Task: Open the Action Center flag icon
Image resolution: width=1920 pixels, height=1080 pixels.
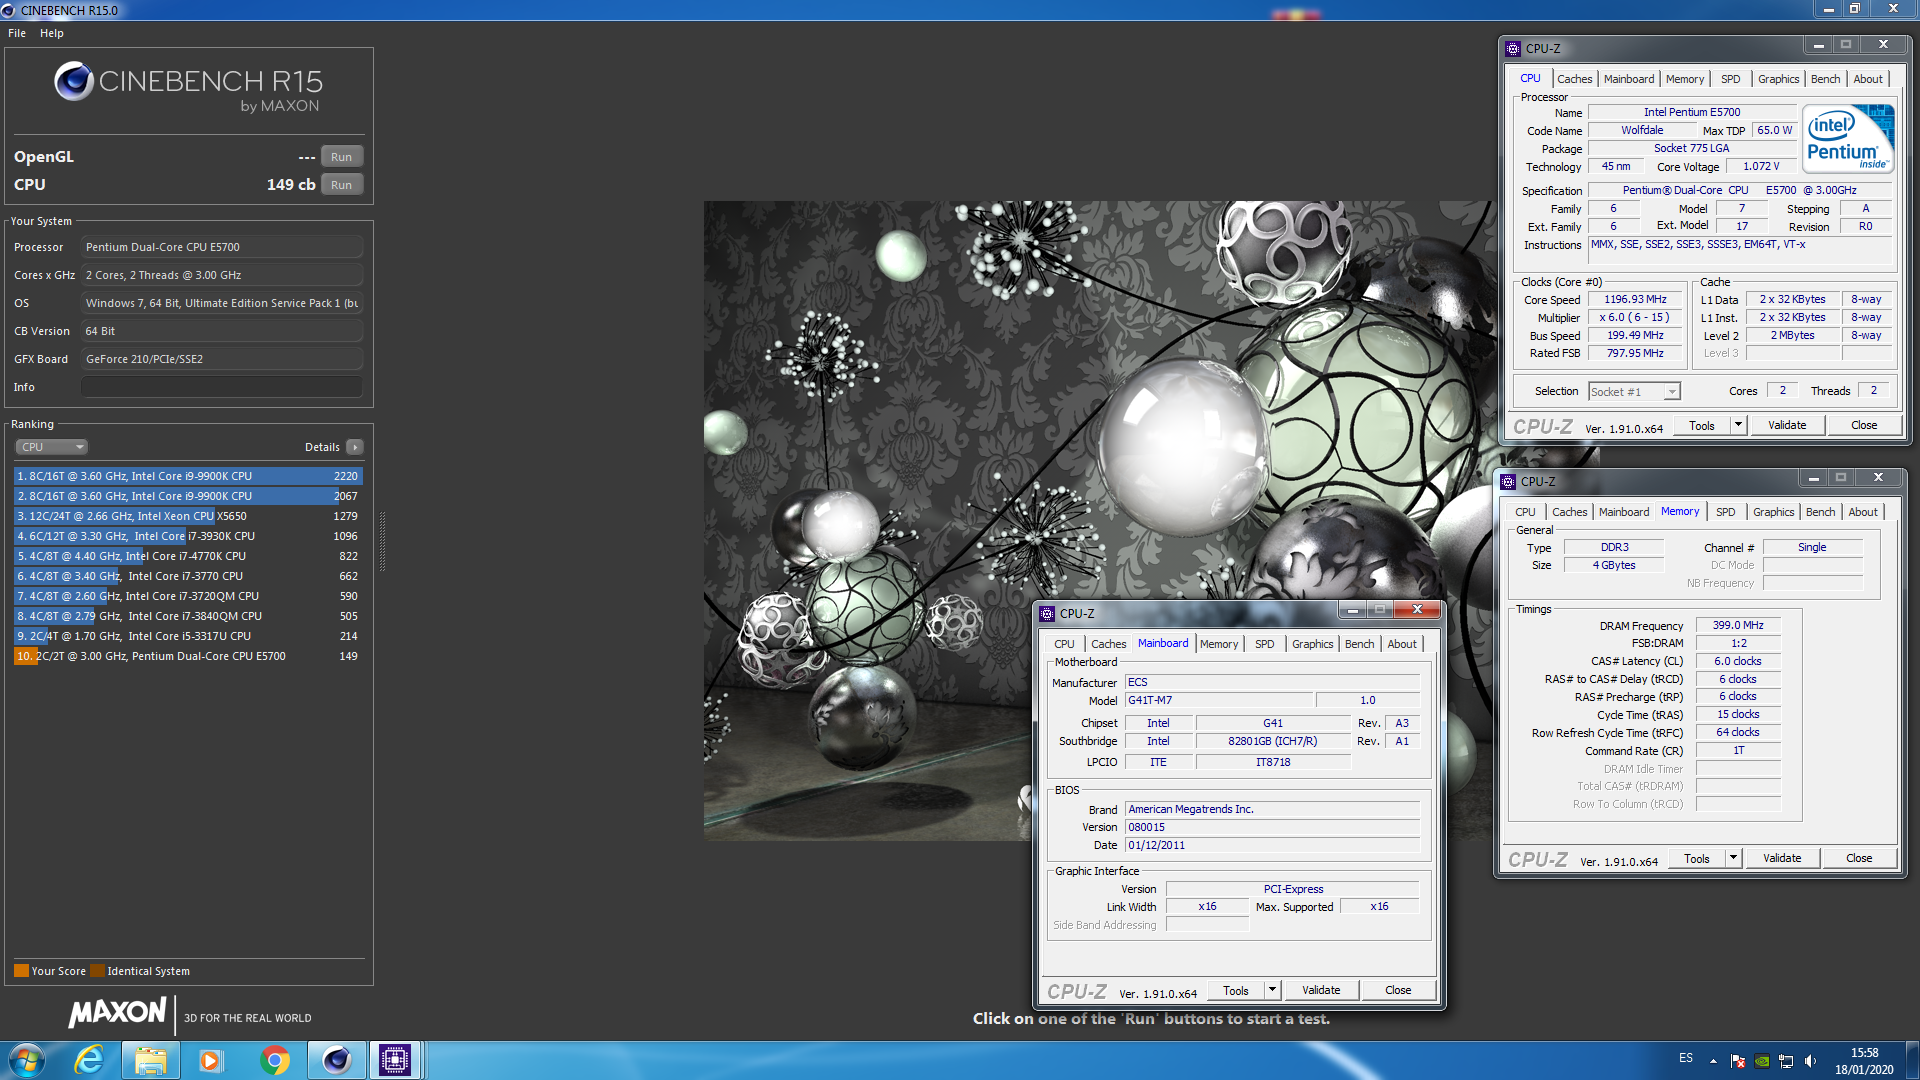Action: [1738, 1061]
